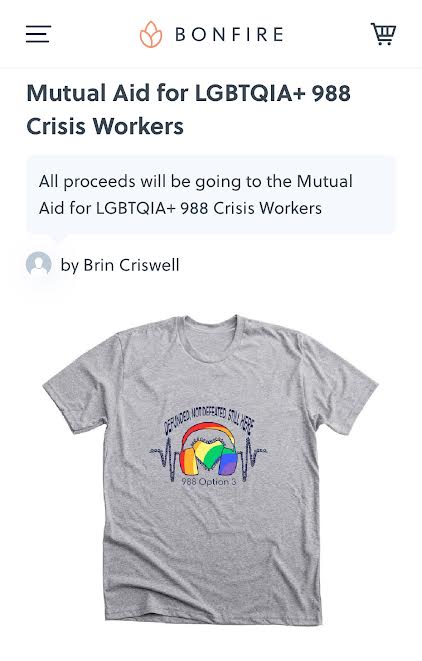Click the BONFIRE wordmark text
This screenshot has width=422, height=661.
coord(229,34)
